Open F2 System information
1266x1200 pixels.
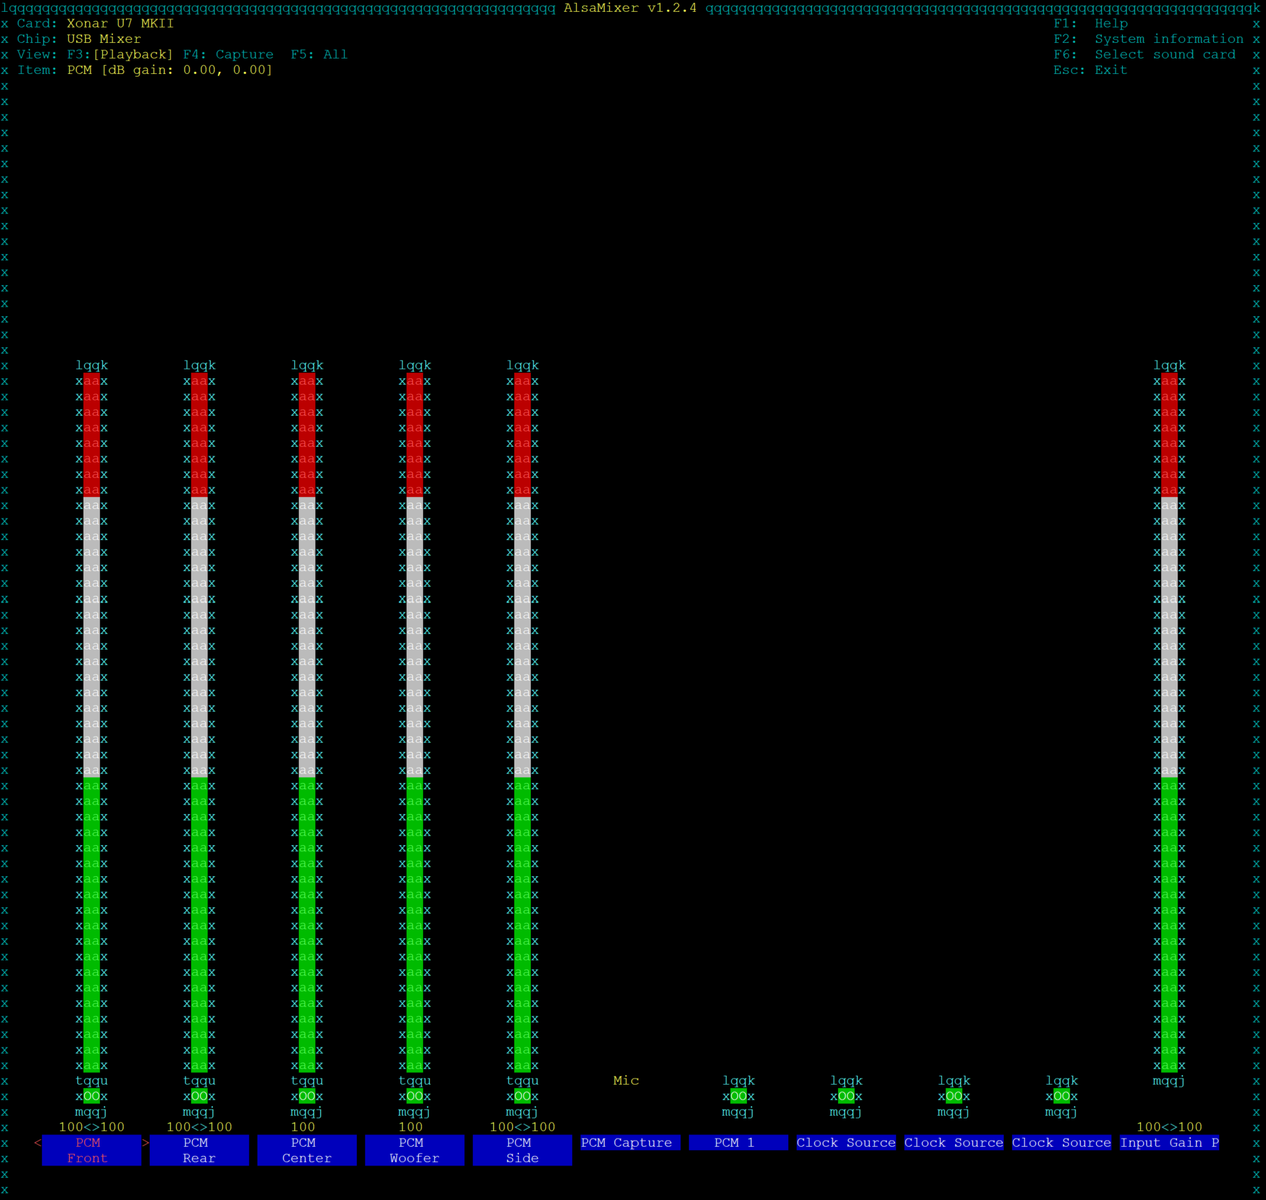[1148, 39]
